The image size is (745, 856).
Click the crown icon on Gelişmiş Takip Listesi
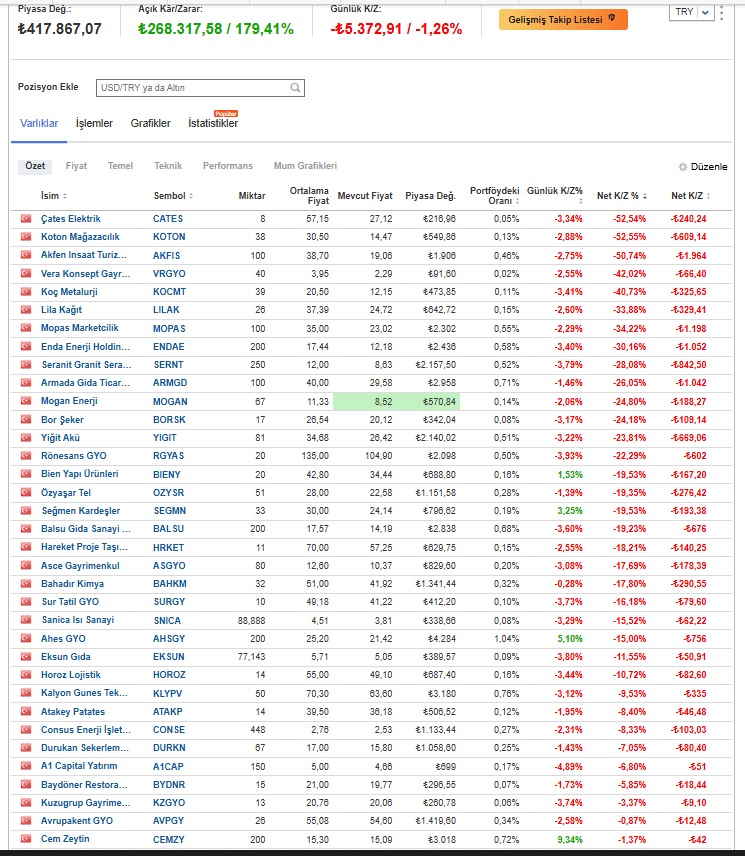(612, 18)
